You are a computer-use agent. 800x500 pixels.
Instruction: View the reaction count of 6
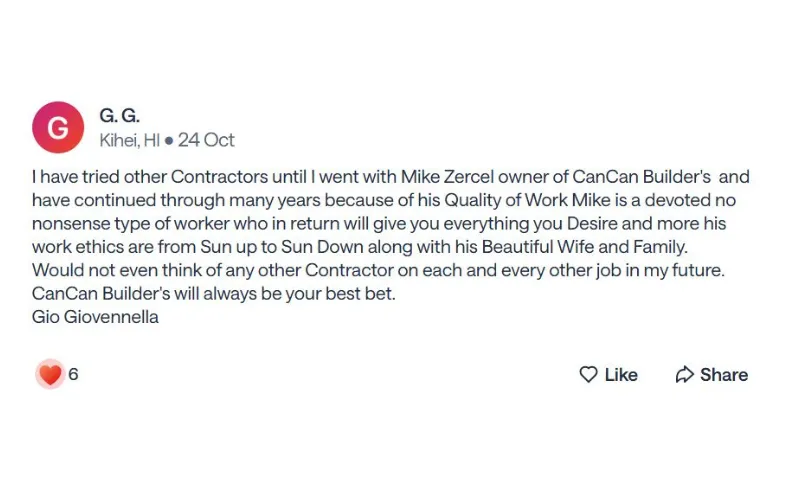(73, 374)
